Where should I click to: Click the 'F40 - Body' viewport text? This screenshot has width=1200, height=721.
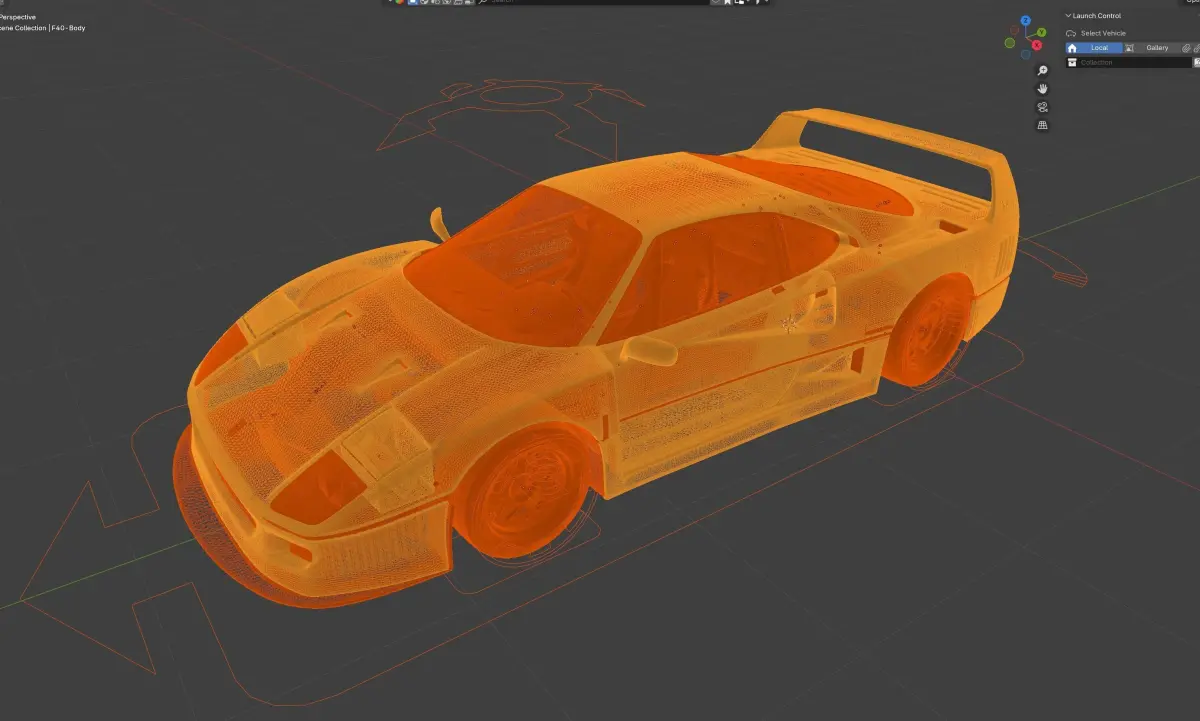[68, 28]
